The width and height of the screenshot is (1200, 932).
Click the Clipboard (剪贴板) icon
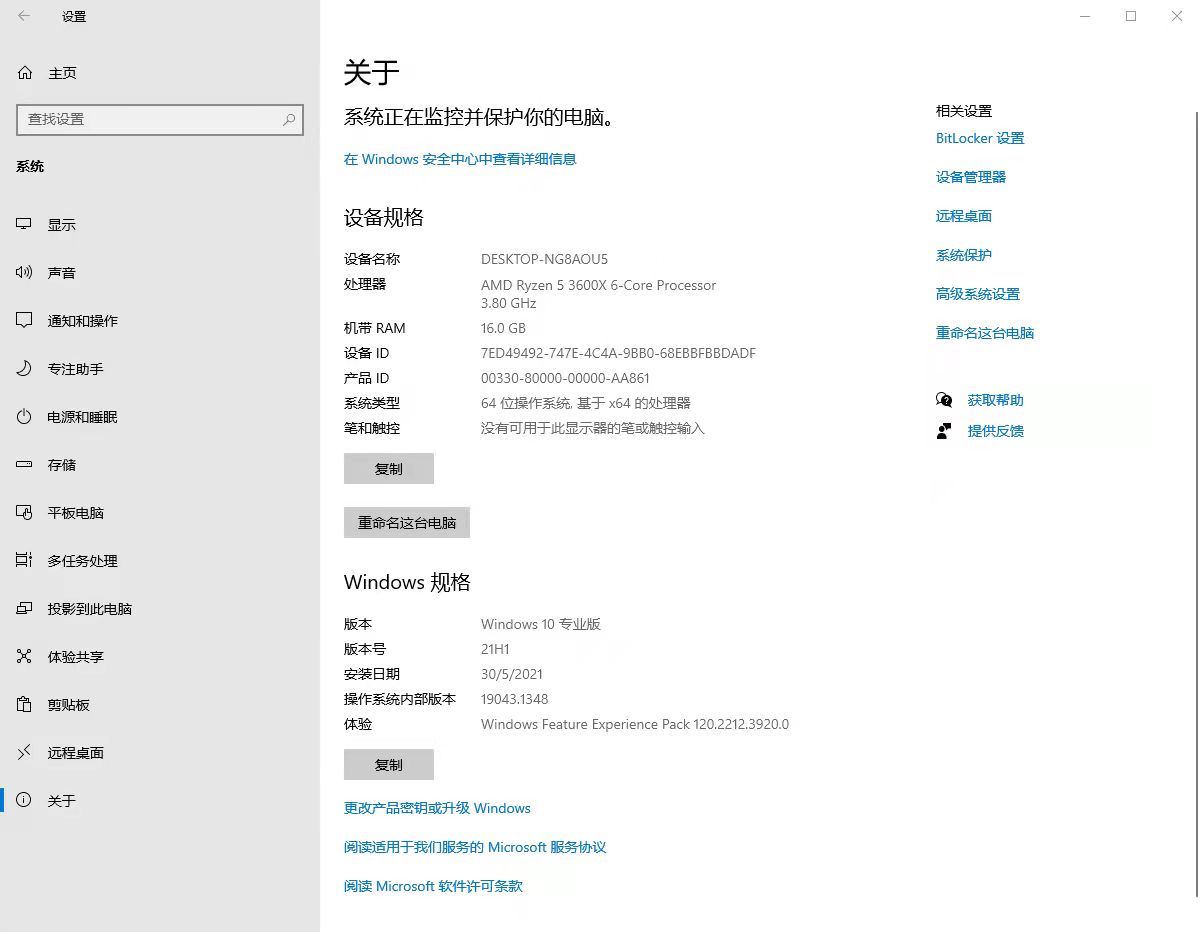25,705
